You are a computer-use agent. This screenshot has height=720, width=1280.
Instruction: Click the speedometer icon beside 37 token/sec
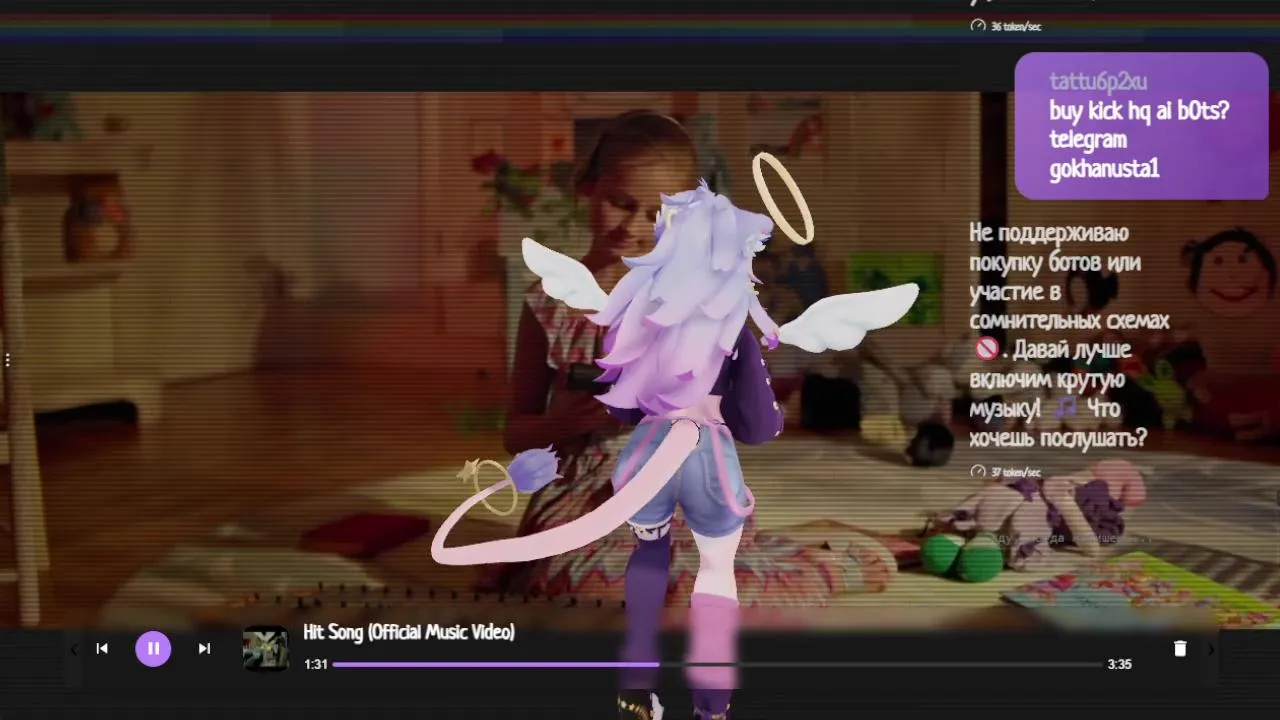click(978, 471)
